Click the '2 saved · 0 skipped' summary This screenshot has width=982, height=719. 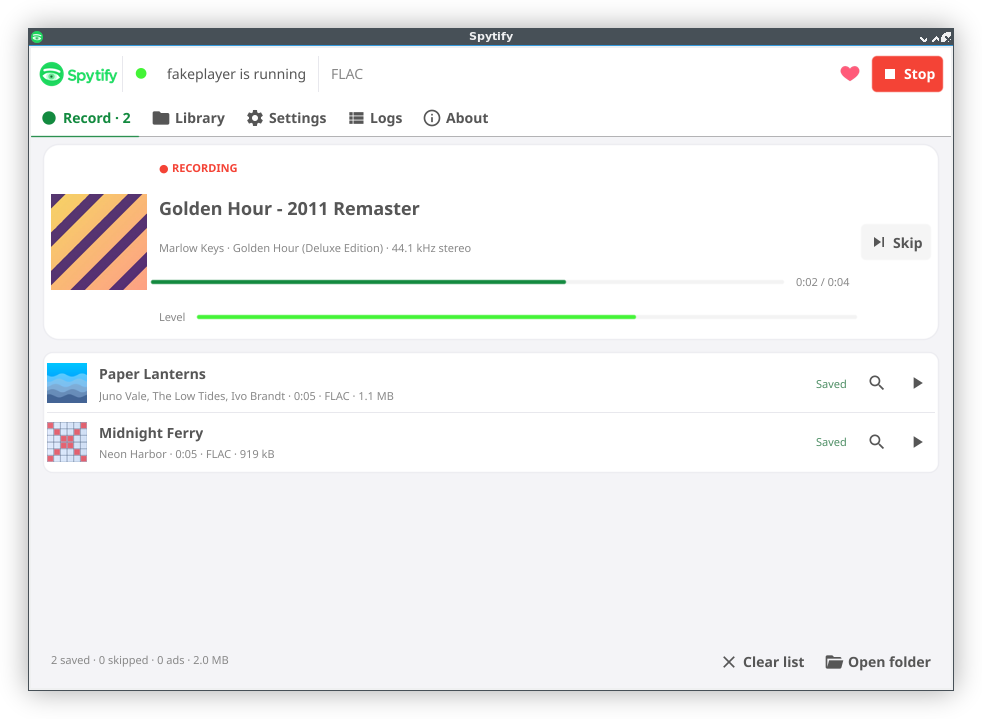(140, 660)
